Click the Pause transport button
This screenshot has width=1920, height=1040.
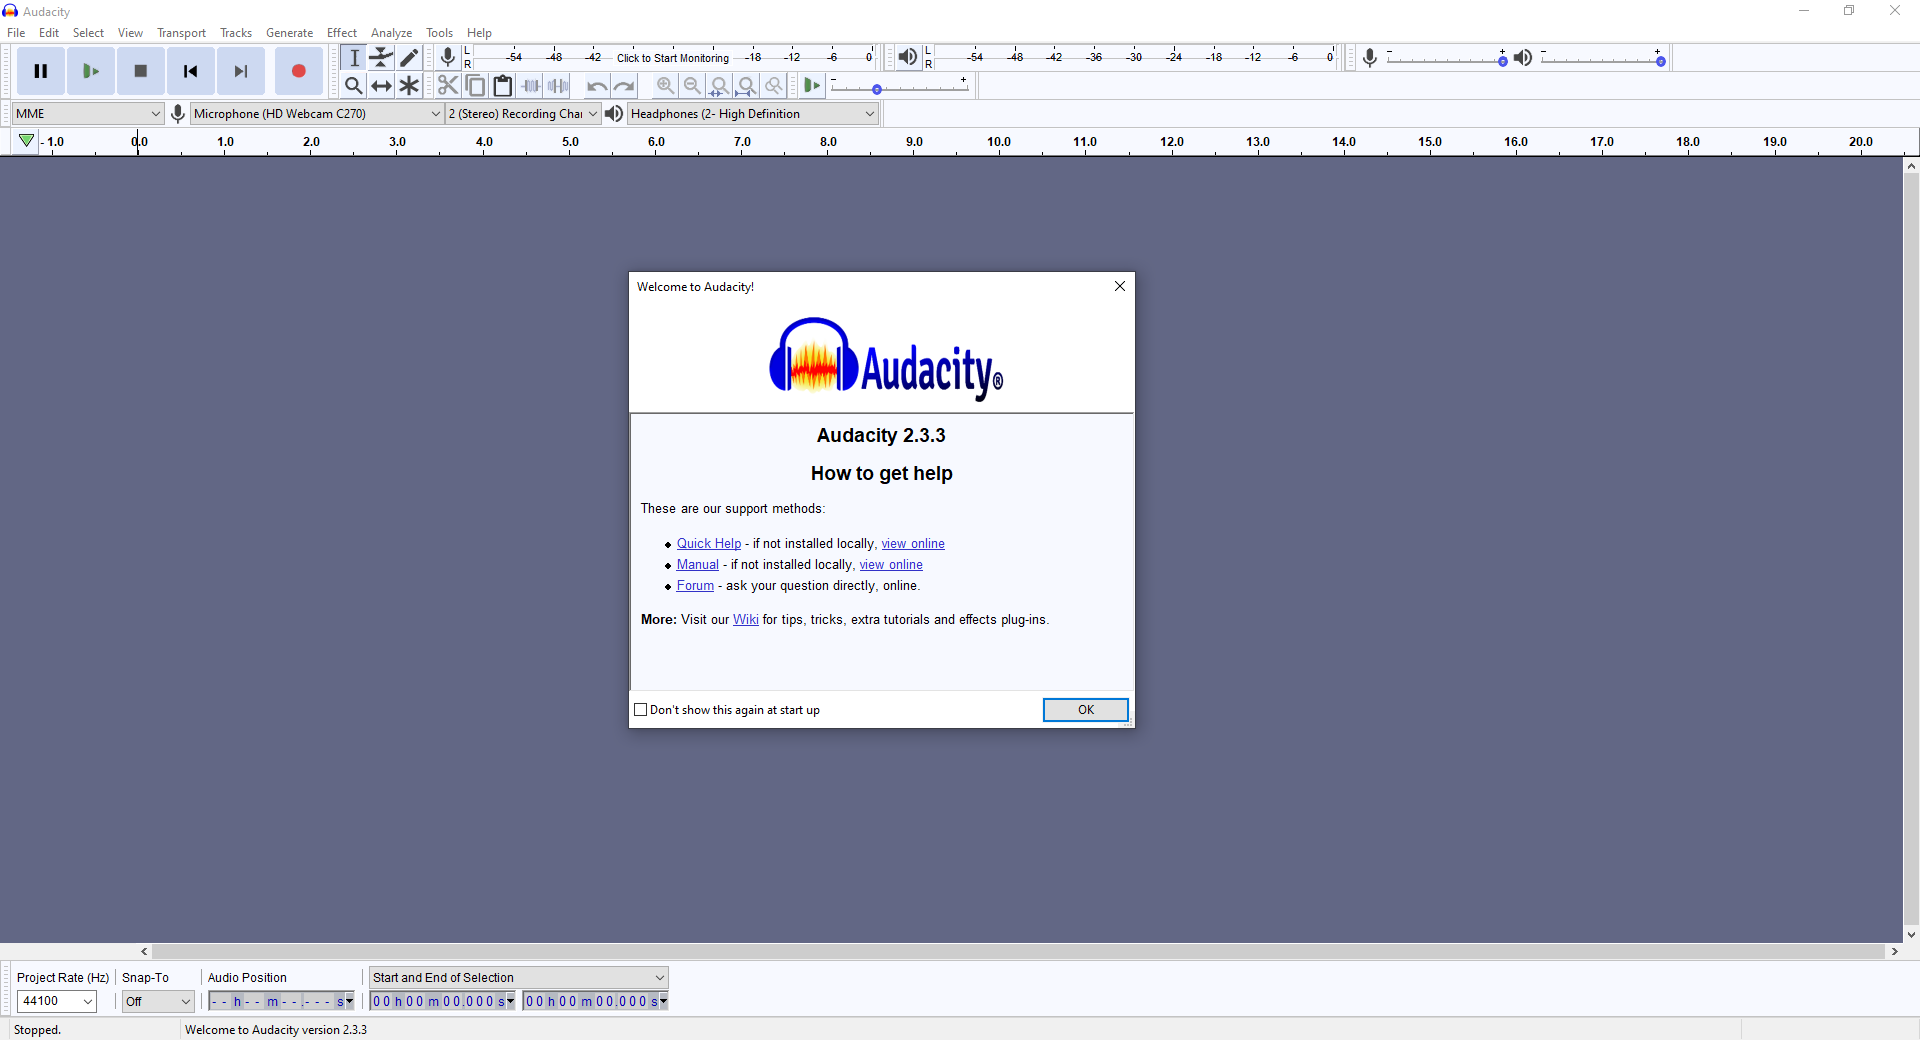(x=41, y=71)
